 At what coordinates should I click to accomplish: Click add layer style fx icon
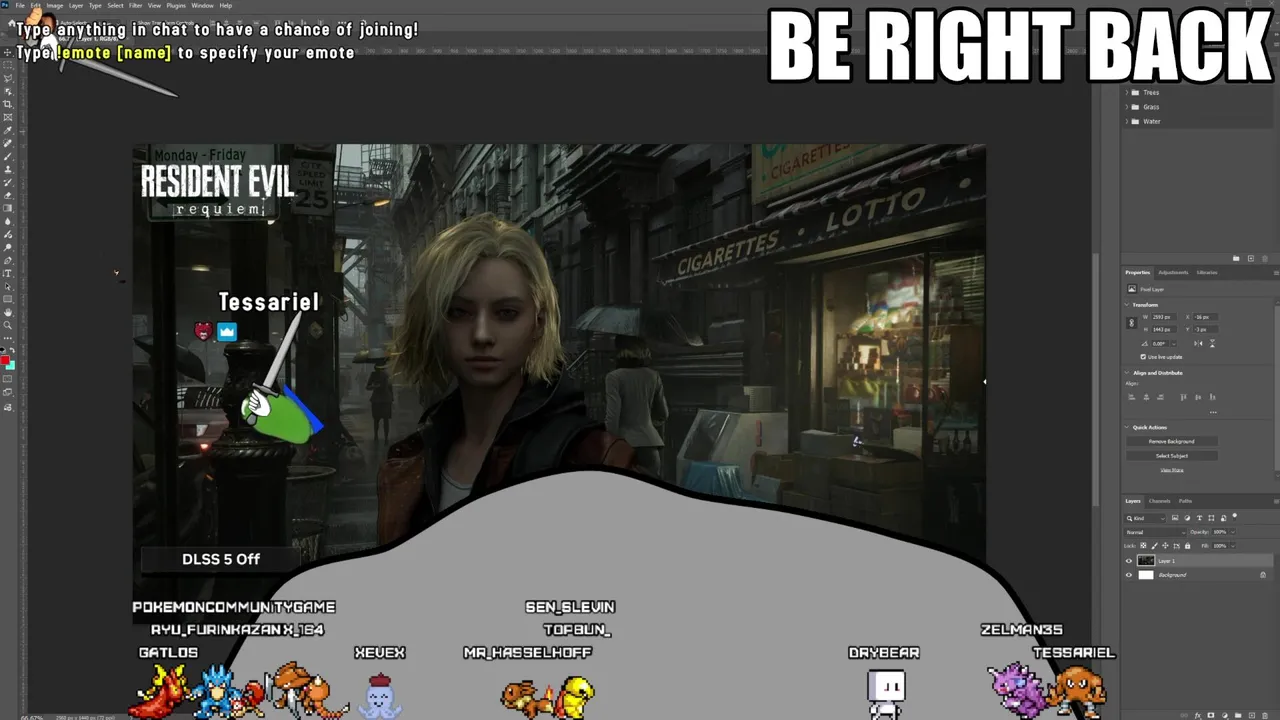click(1198, 716)
